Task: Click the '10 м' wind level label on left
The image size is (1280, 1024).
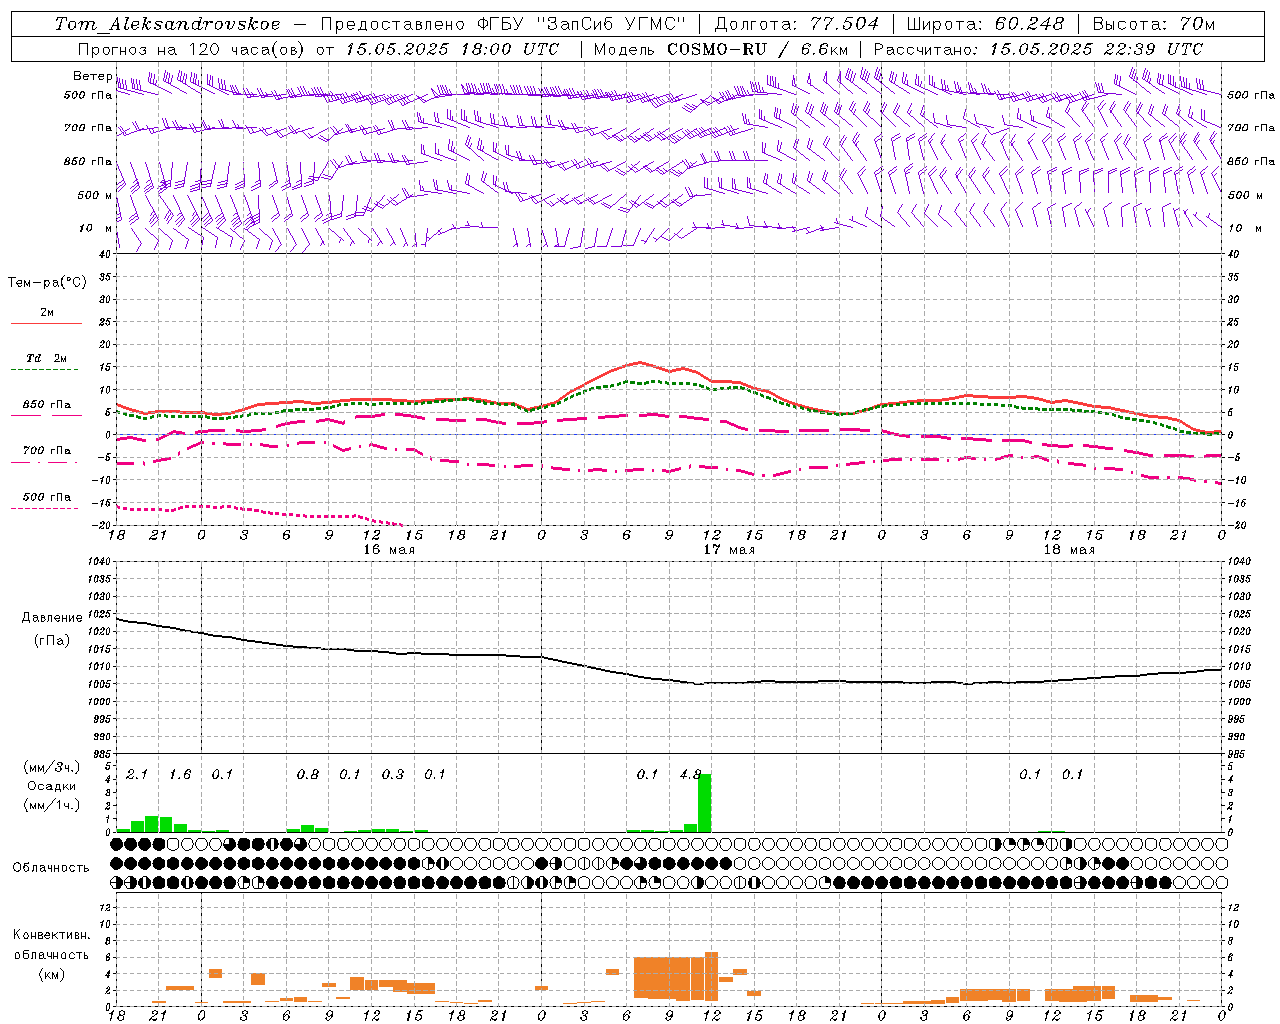Action: pyautogui.click(x=96, y=228)
